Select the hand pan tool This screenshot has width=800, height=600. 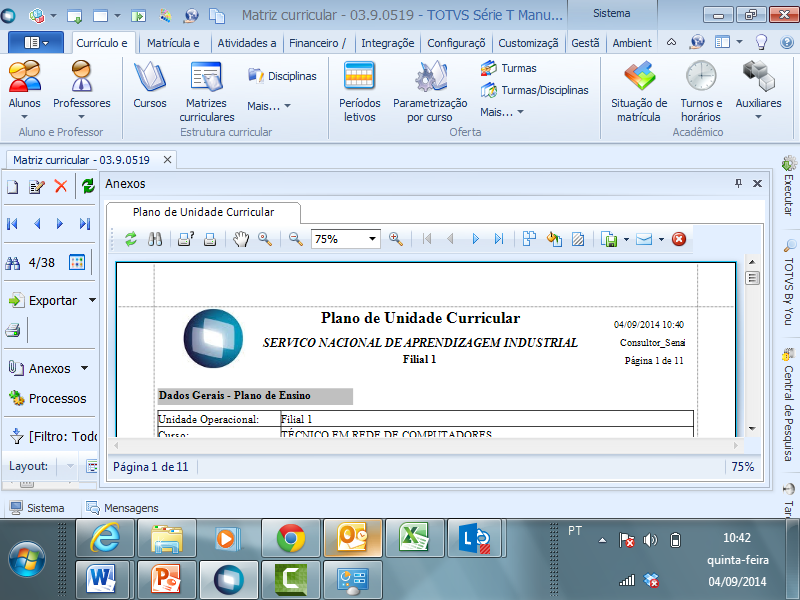[241, 239]
